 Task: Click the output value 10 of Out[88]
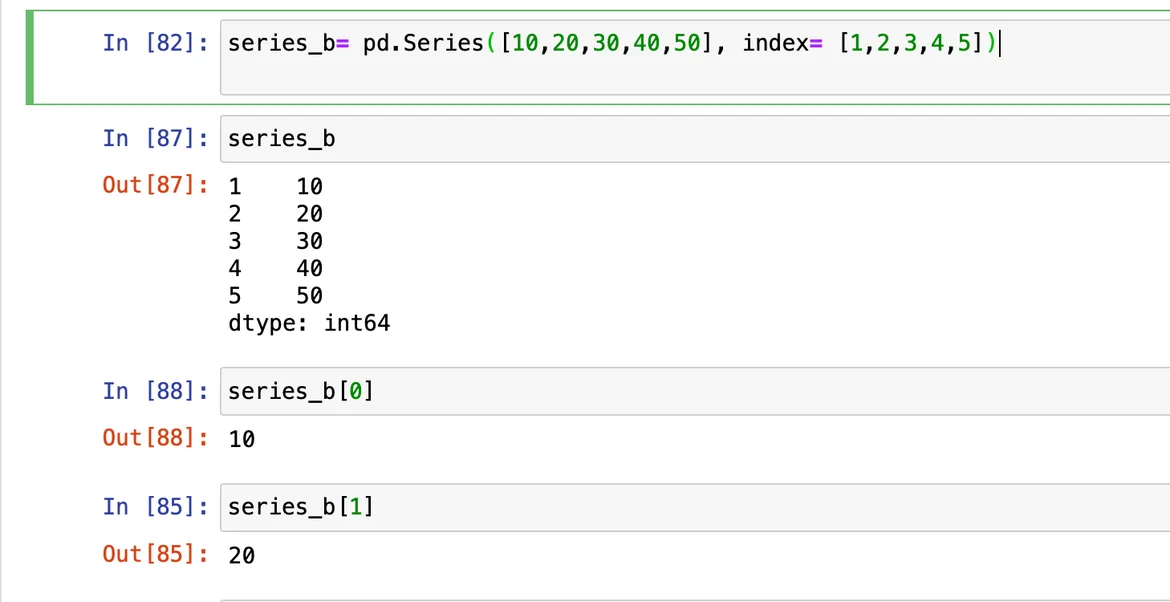[x=242, y=439]
